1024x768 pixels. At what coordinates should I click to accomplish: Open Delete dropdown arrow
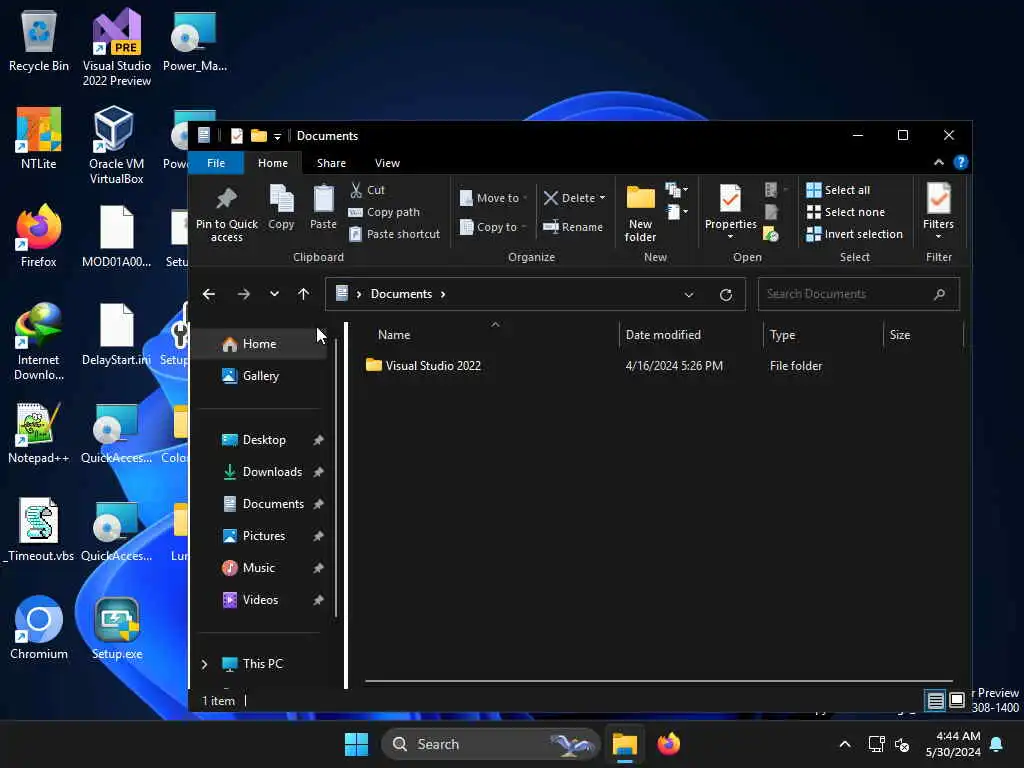[x=602, y=198]
